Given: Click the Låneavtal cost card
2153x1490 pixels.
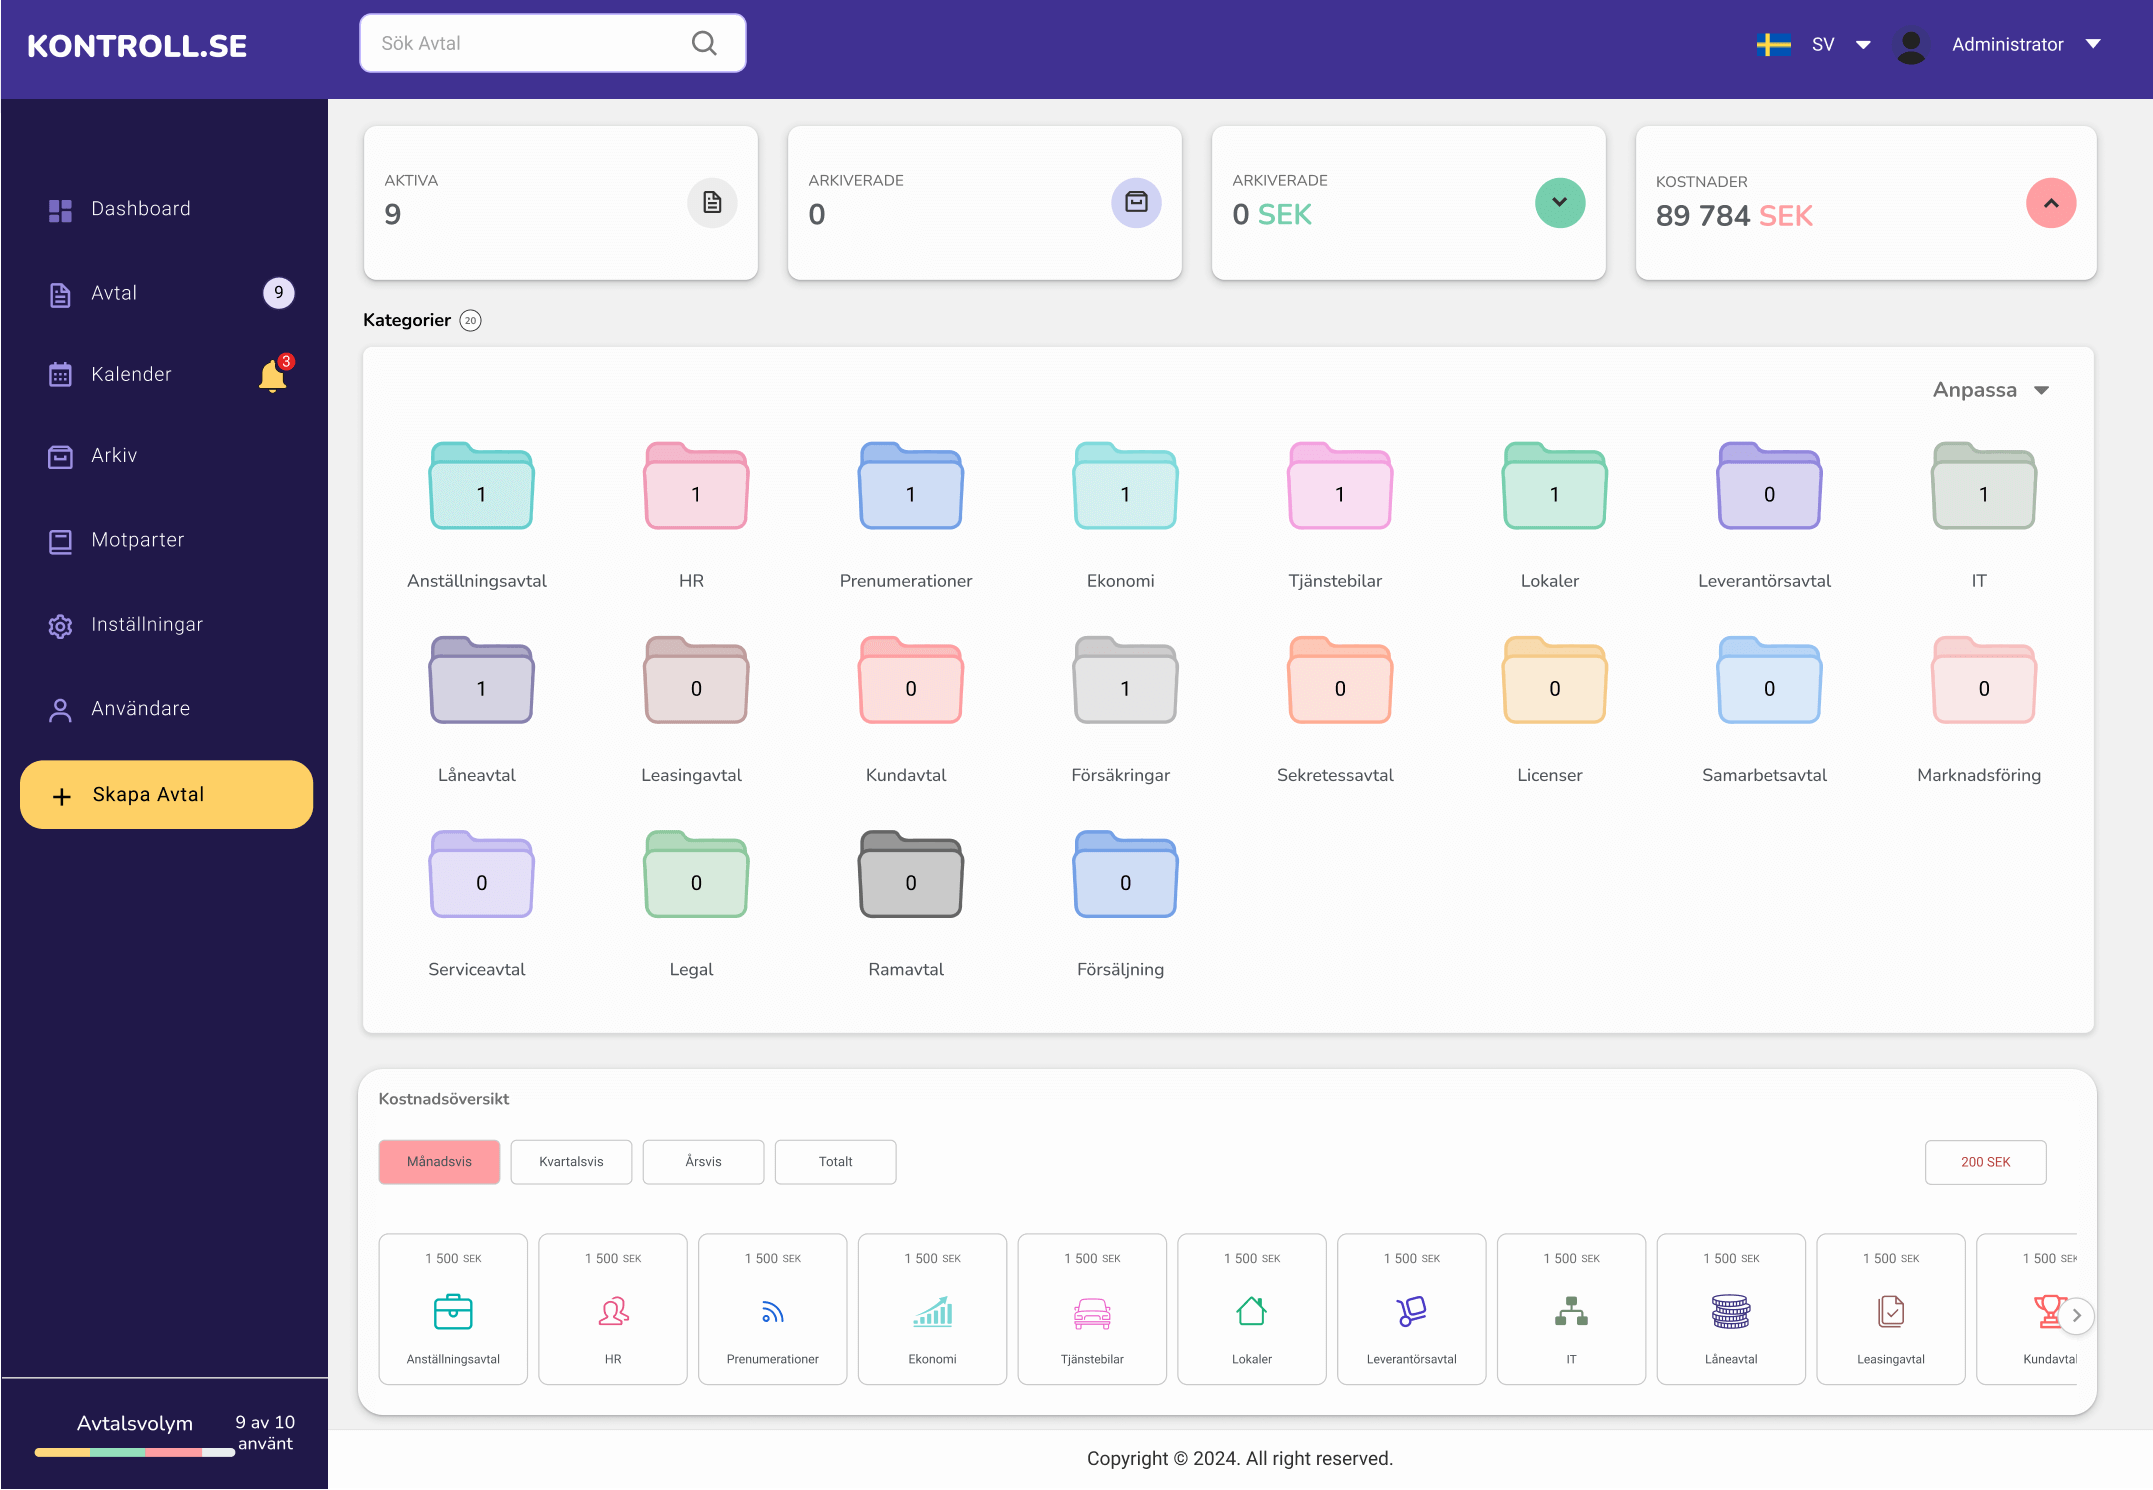Looking at the screenshot, I should coord(1731,1309).
